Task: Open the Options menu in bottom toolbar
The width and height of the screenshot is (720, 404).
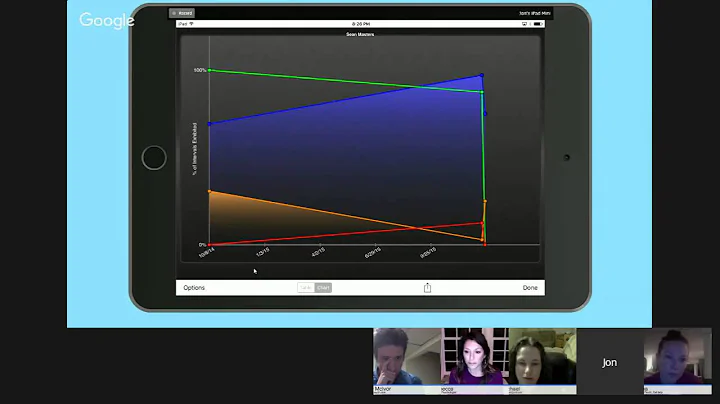Action: [x=194, y=288]
